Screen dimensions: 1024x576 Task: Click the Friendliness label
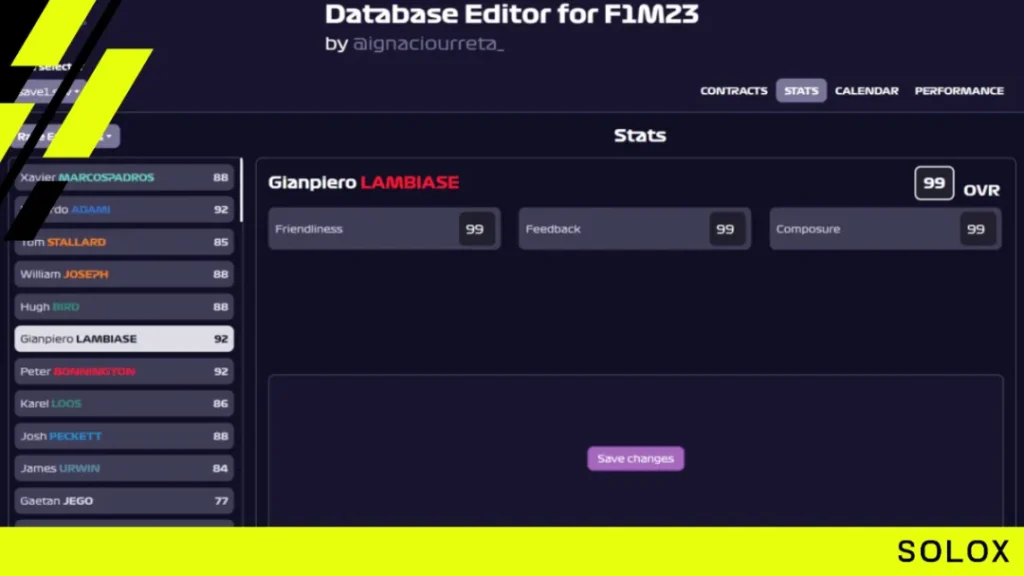[308, 229]
